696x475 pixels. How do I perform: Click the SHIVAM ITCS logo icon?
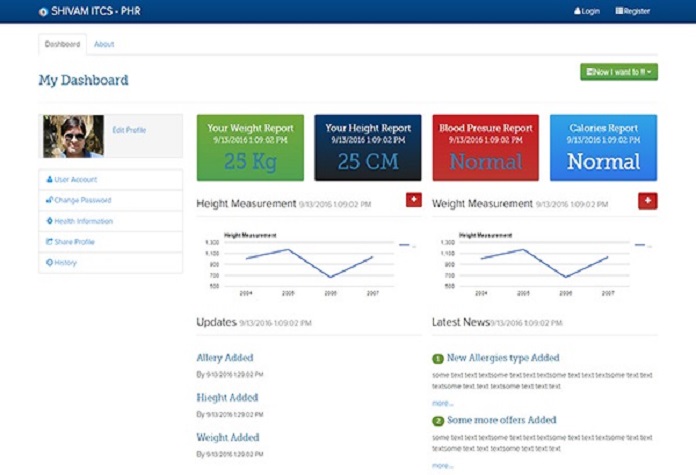[43, 12]
